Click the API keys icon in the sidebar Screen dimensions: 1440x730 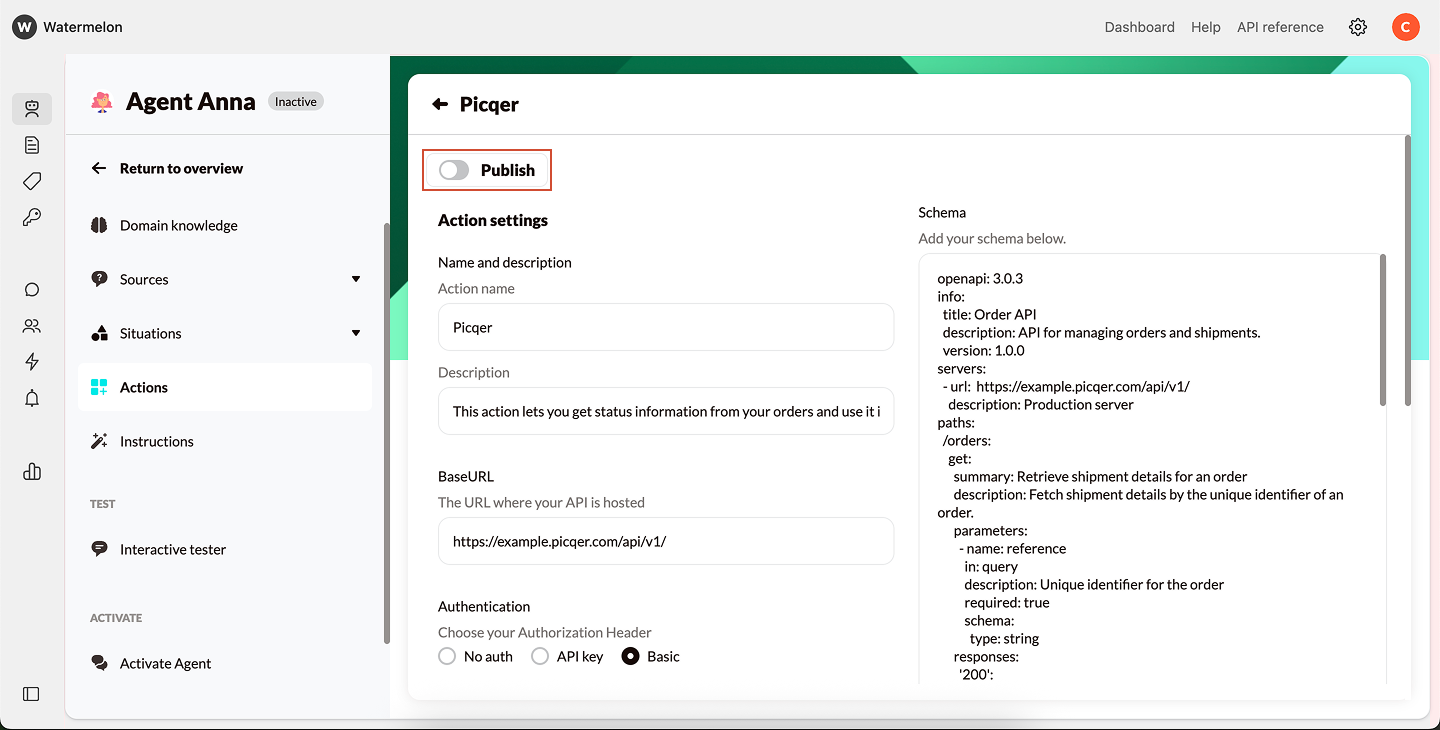click(31, 217)
